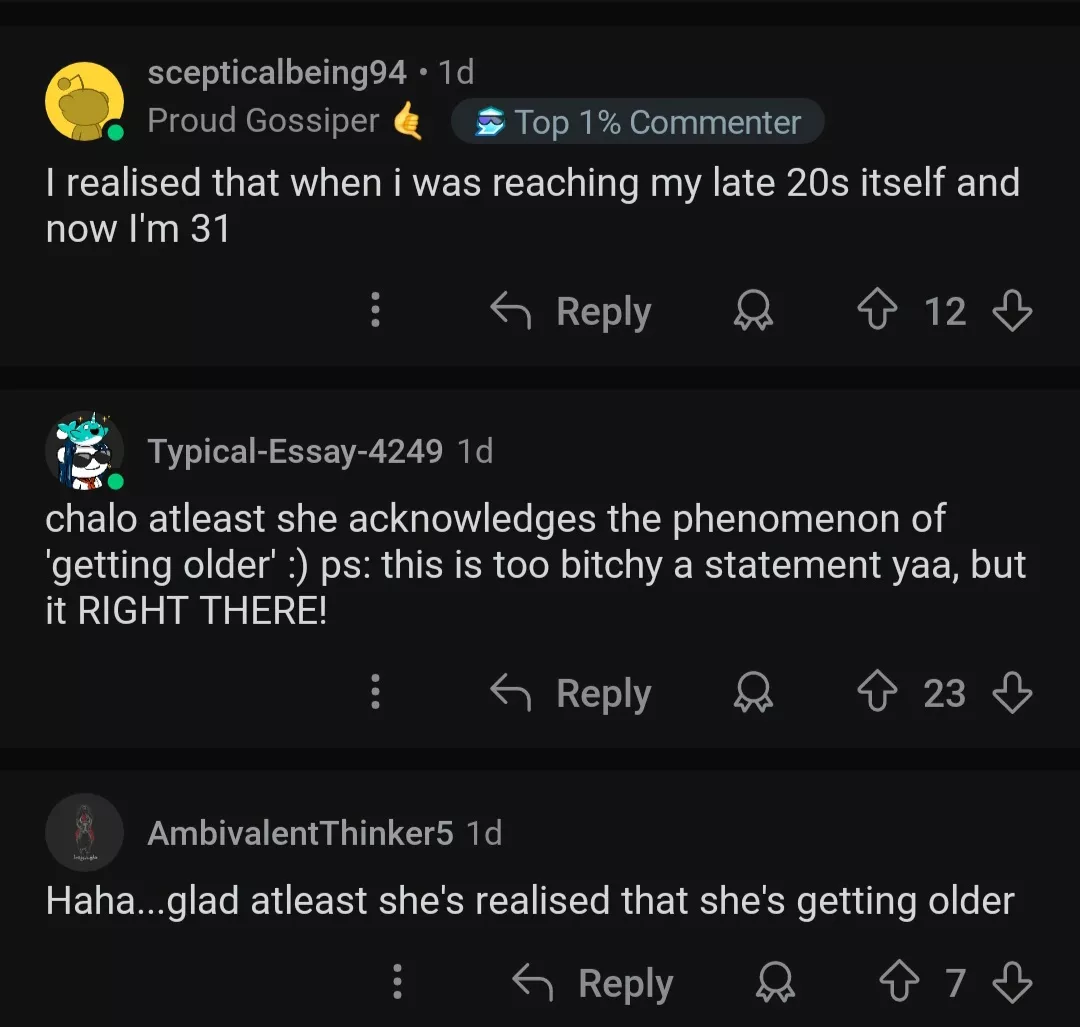
Task: Award AmbivalentThinker5's comment
Action: point(775,982)
